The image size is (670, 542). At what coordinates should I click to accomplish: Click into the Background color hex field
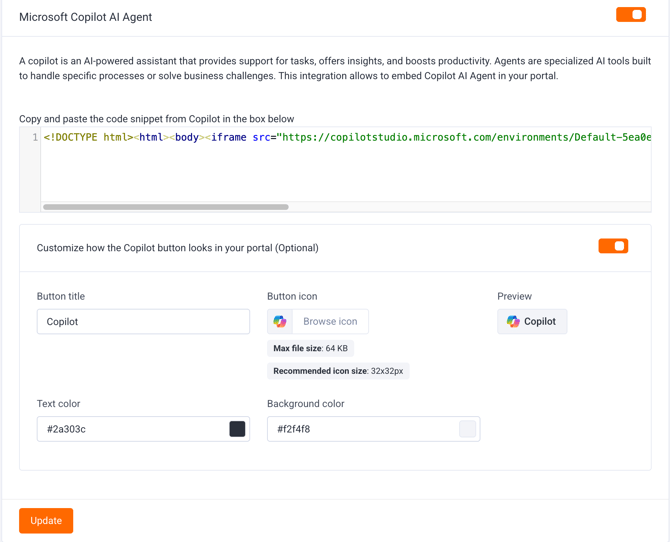(360, 429)
